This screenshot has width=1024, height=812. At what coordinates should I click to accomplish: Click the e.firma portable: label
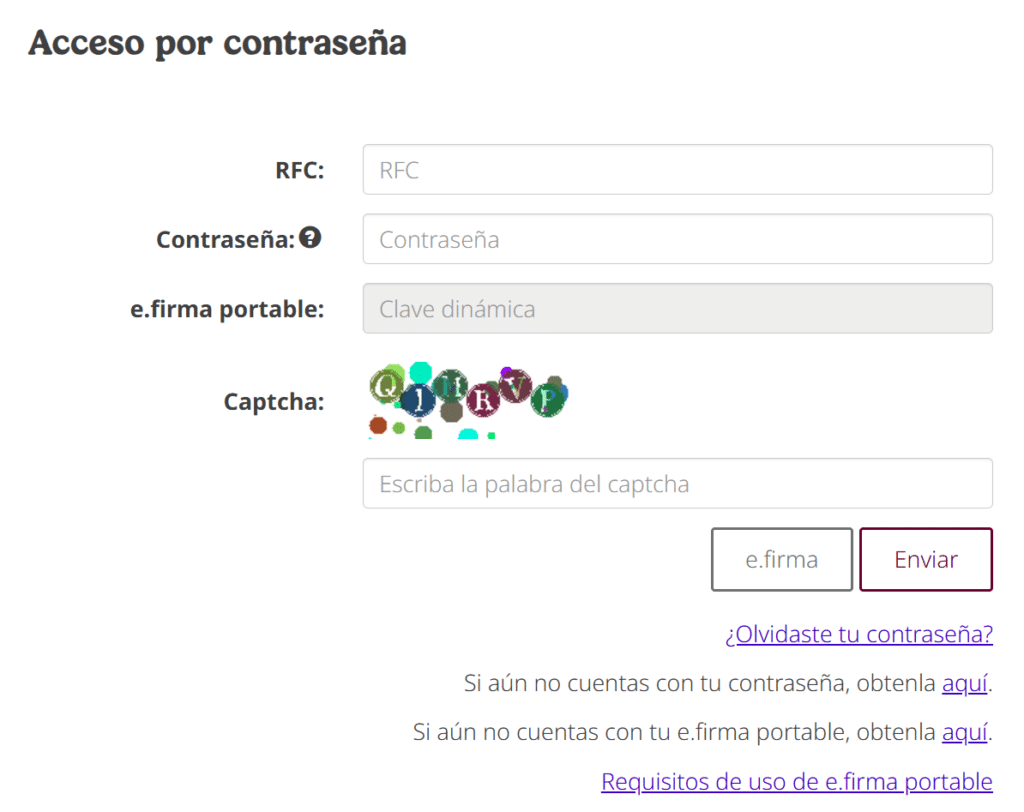[227, 310]
